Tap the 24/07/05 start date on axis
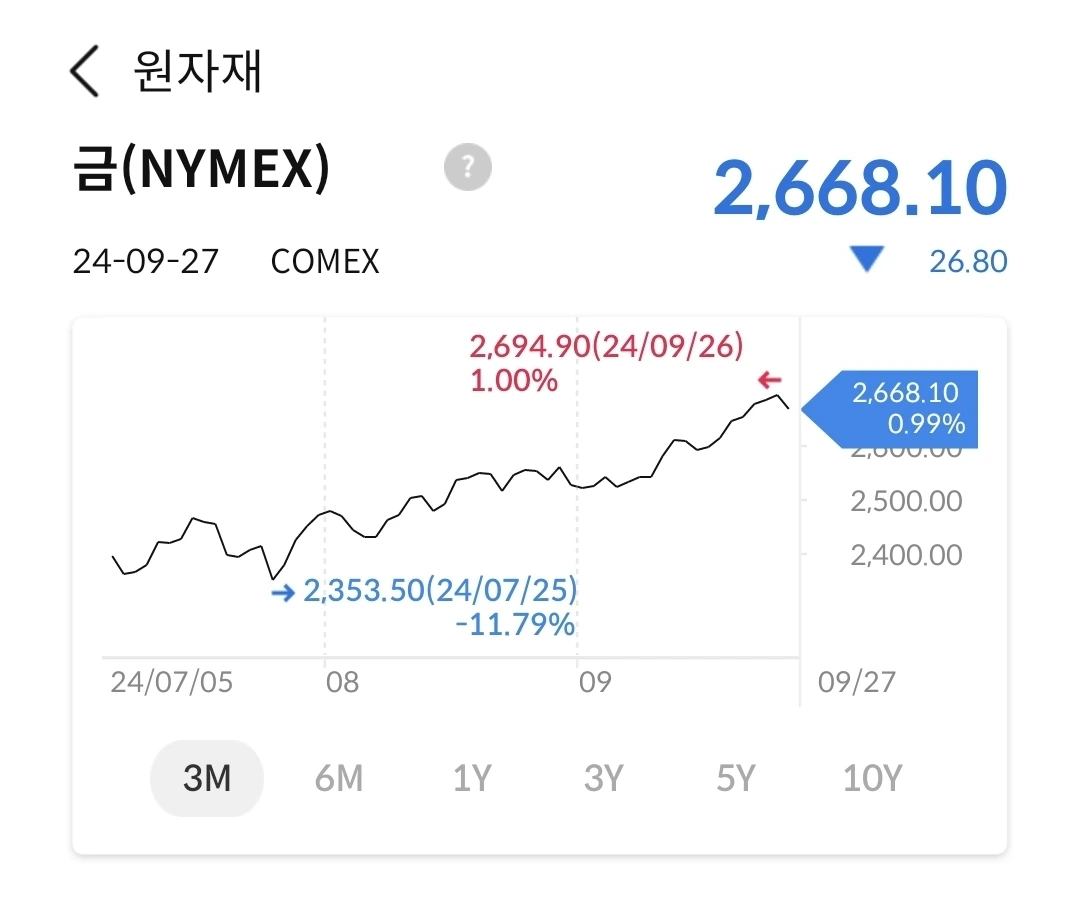1079x897 pixels. pos(171,683)
